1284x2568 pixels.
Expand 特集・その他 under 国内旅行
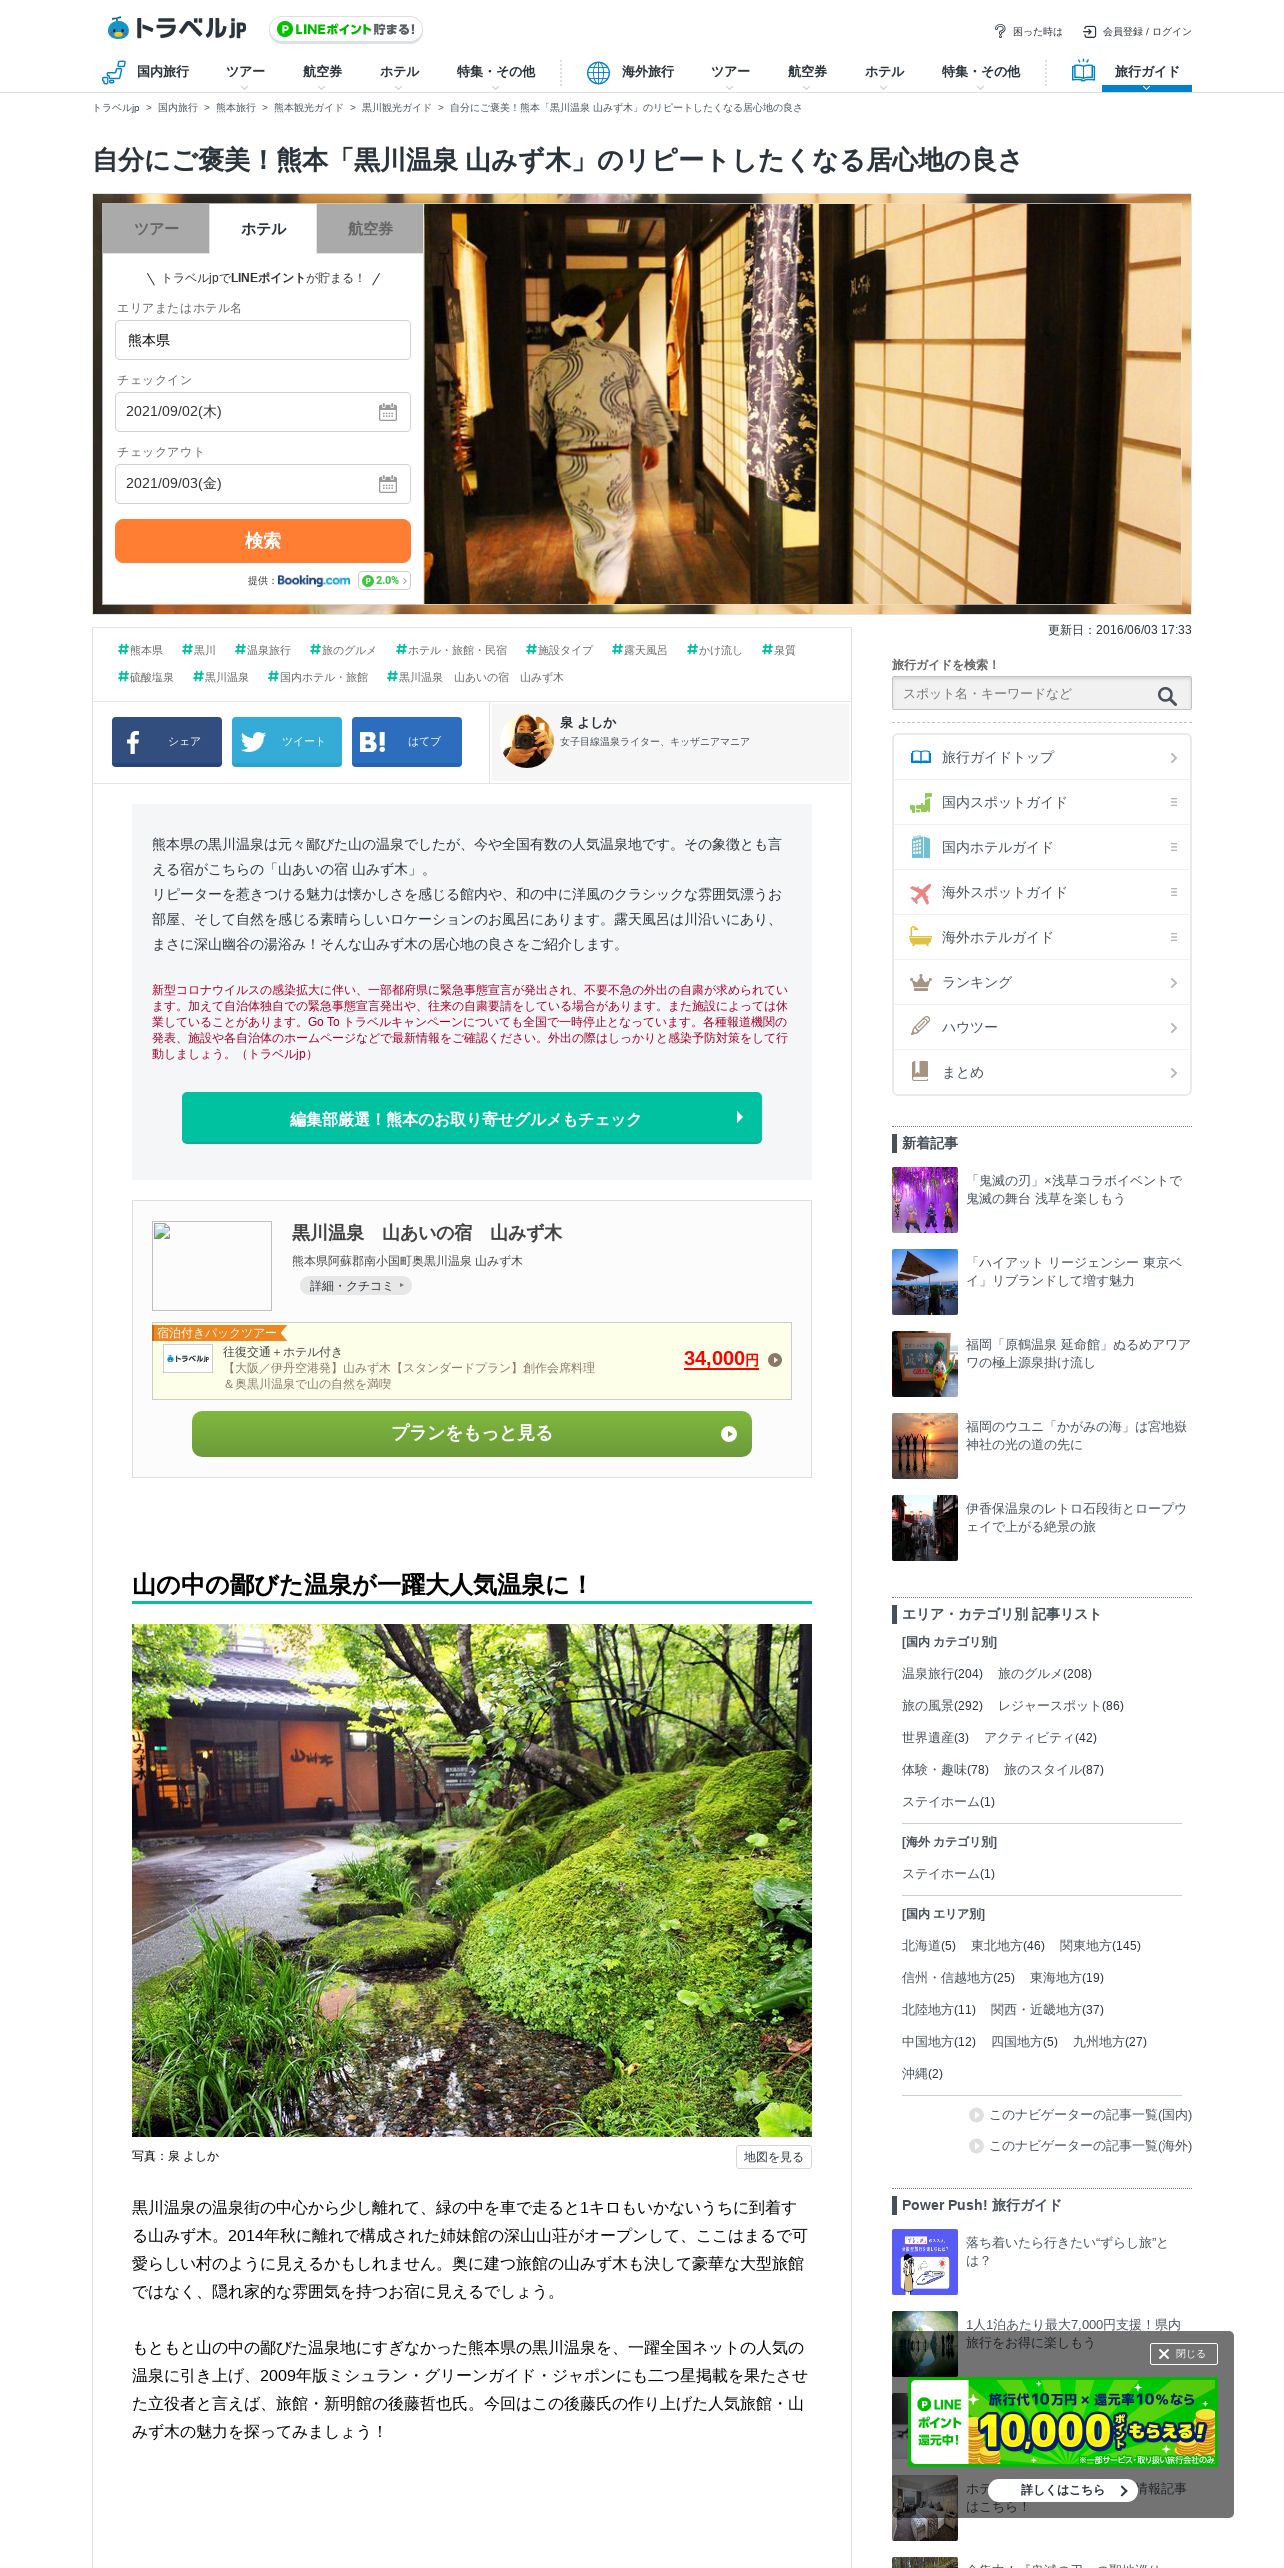click(x=495, y=72)
